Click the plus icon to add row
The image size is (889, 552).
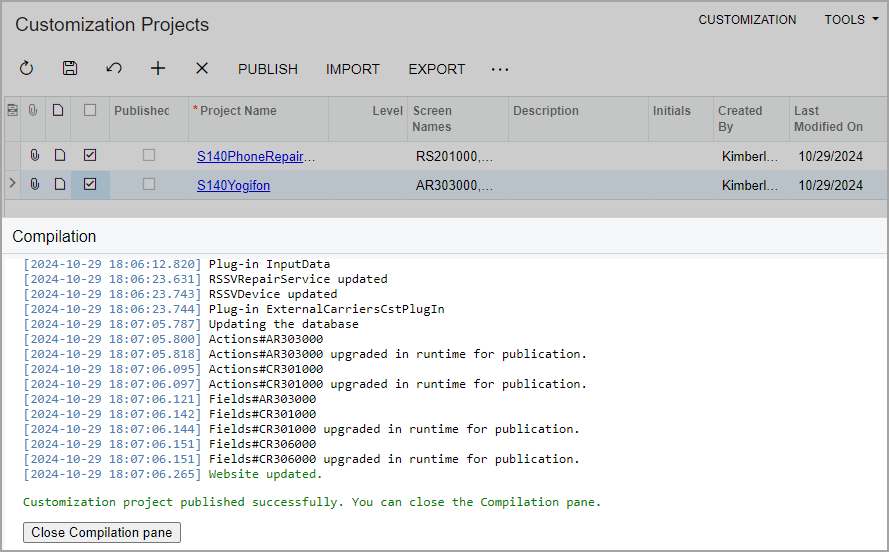158,69
